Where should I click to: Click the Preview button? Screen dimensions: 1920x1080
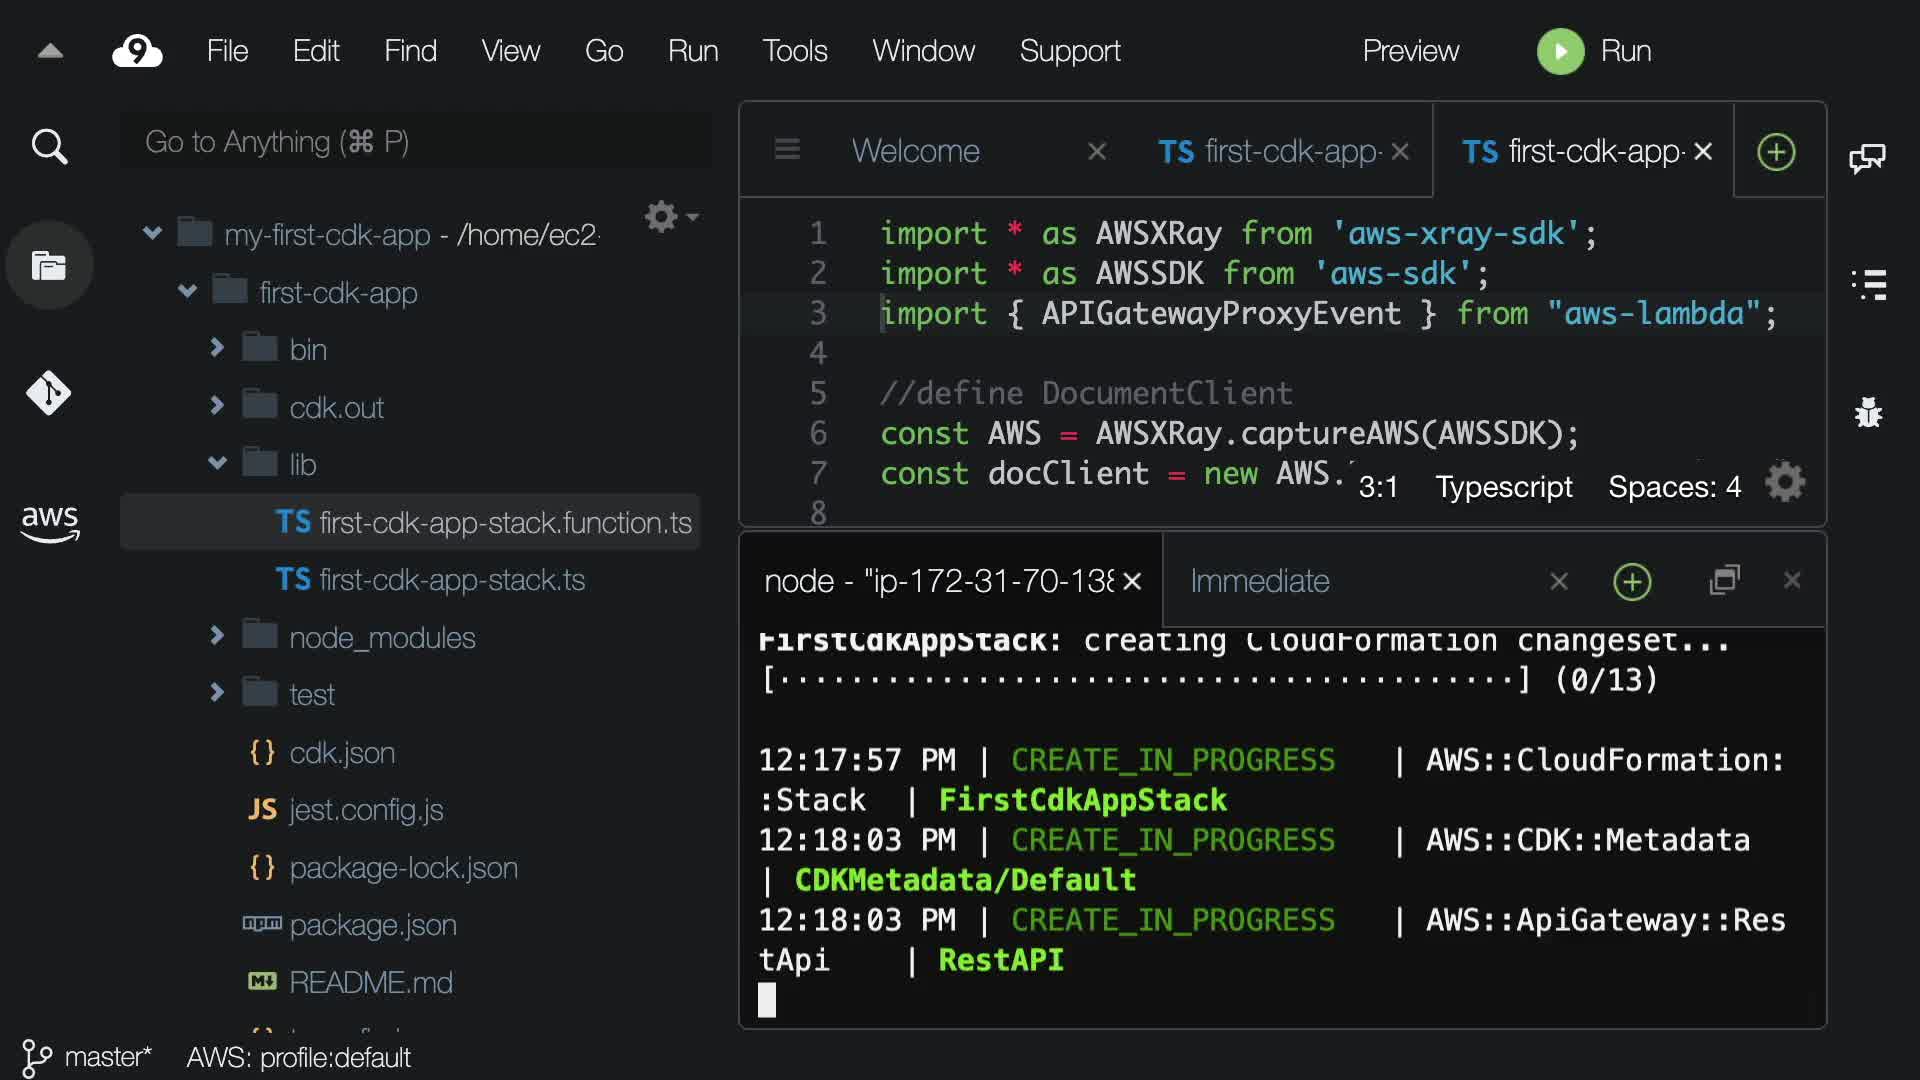(x=1410, y=51)
